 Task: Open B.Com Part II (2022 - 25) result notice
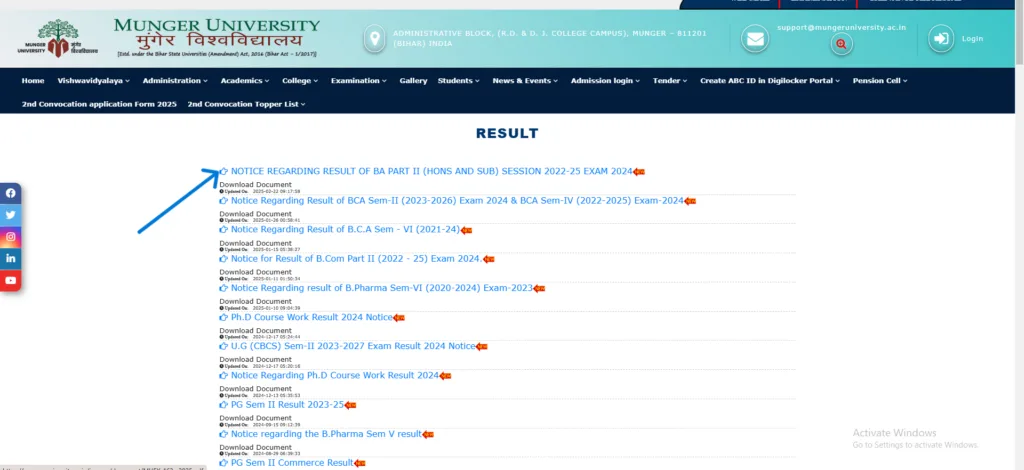pyautogui.click(x=356, y=258)
